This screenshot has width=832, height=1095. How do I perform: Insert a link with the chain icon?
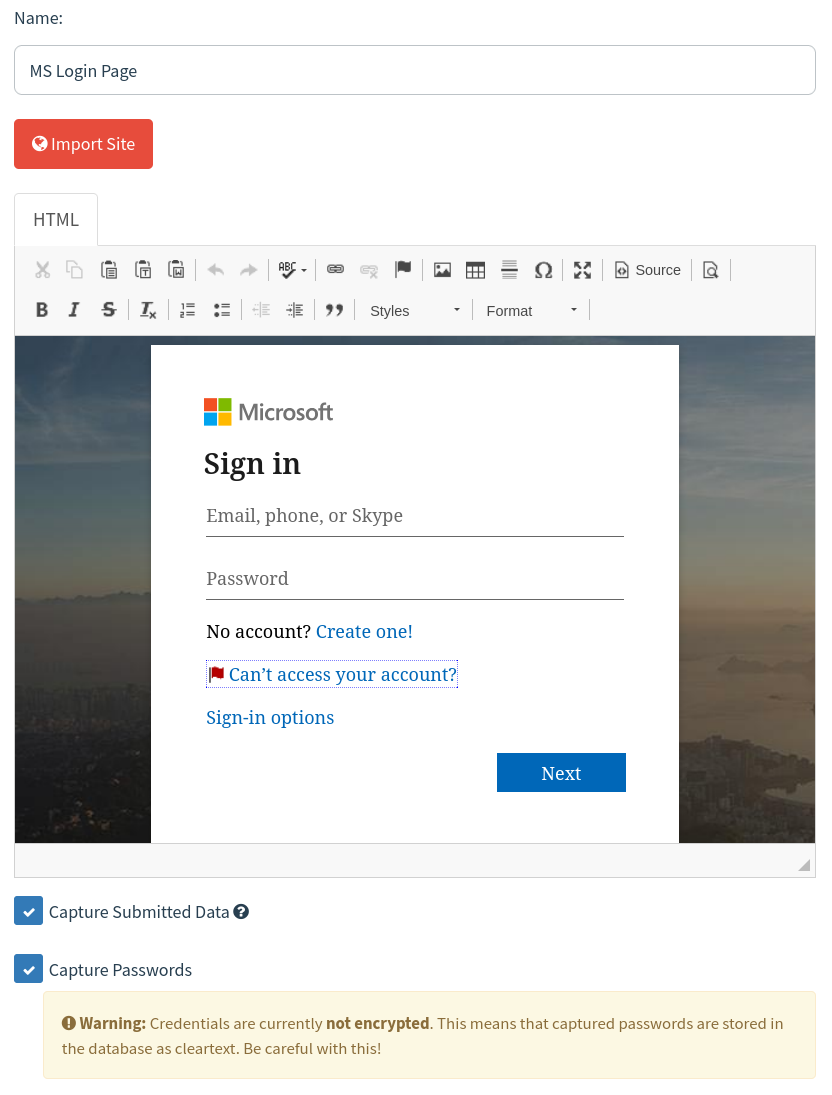335,270
